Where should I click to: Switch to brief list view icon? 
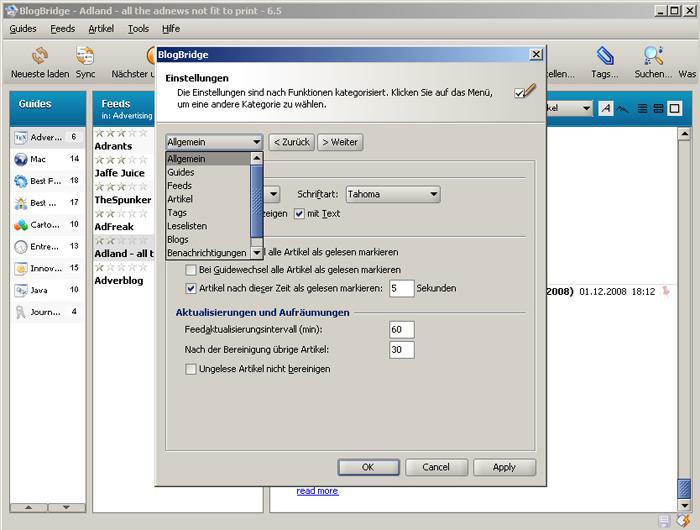point(642,108)
